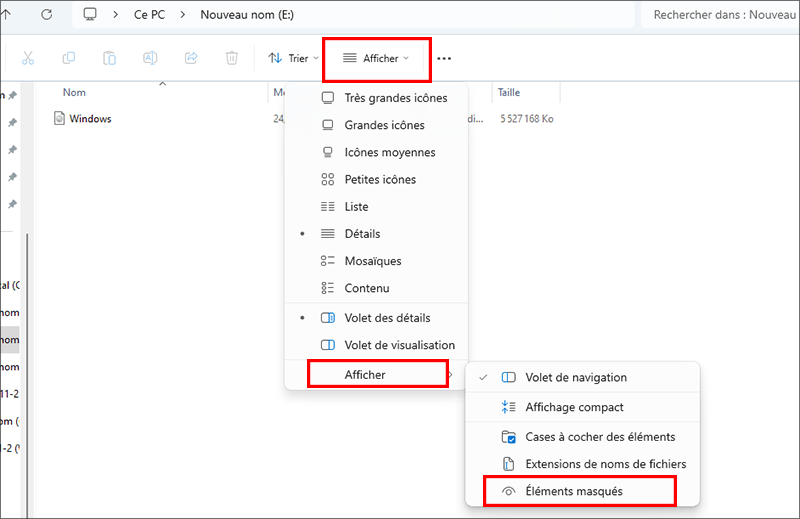Screen dimensions: 800x519
Task: Click the Paste clipboard icon
Action: coord(110,58)
